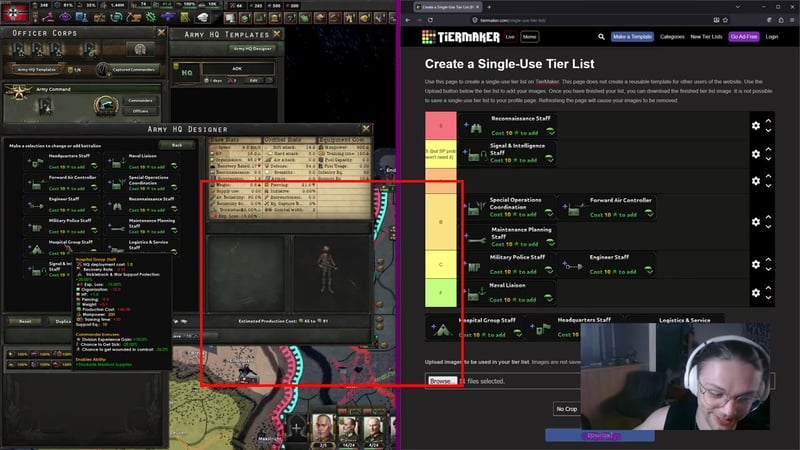Image resolution: width=800 pixels, height=450 pixels.
Task: Open the browser tab list dropdown chevron
Action: pos(737,7)
